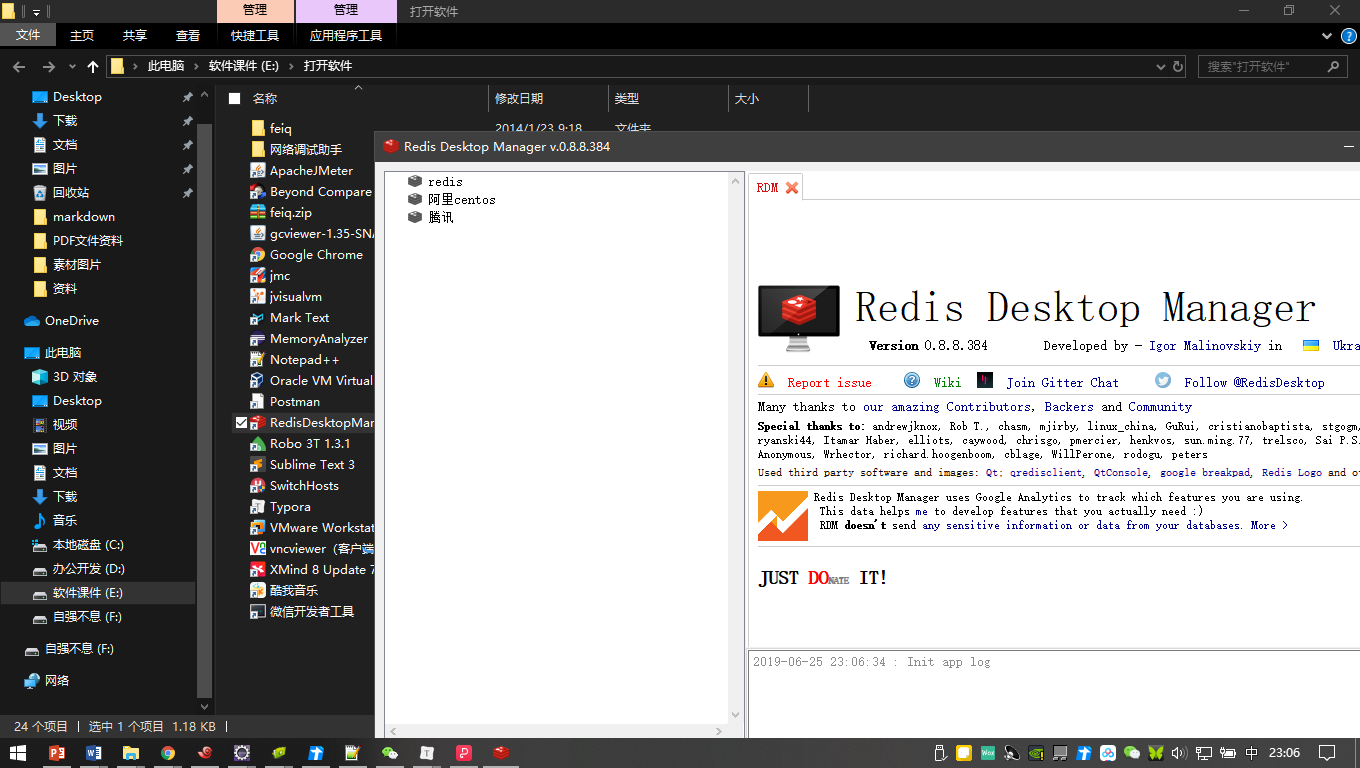The width and height of the screenshot is (1360, 768).
Task: Follow @RedisDesktop on Twitter
Action: [x=1254, y=383]
